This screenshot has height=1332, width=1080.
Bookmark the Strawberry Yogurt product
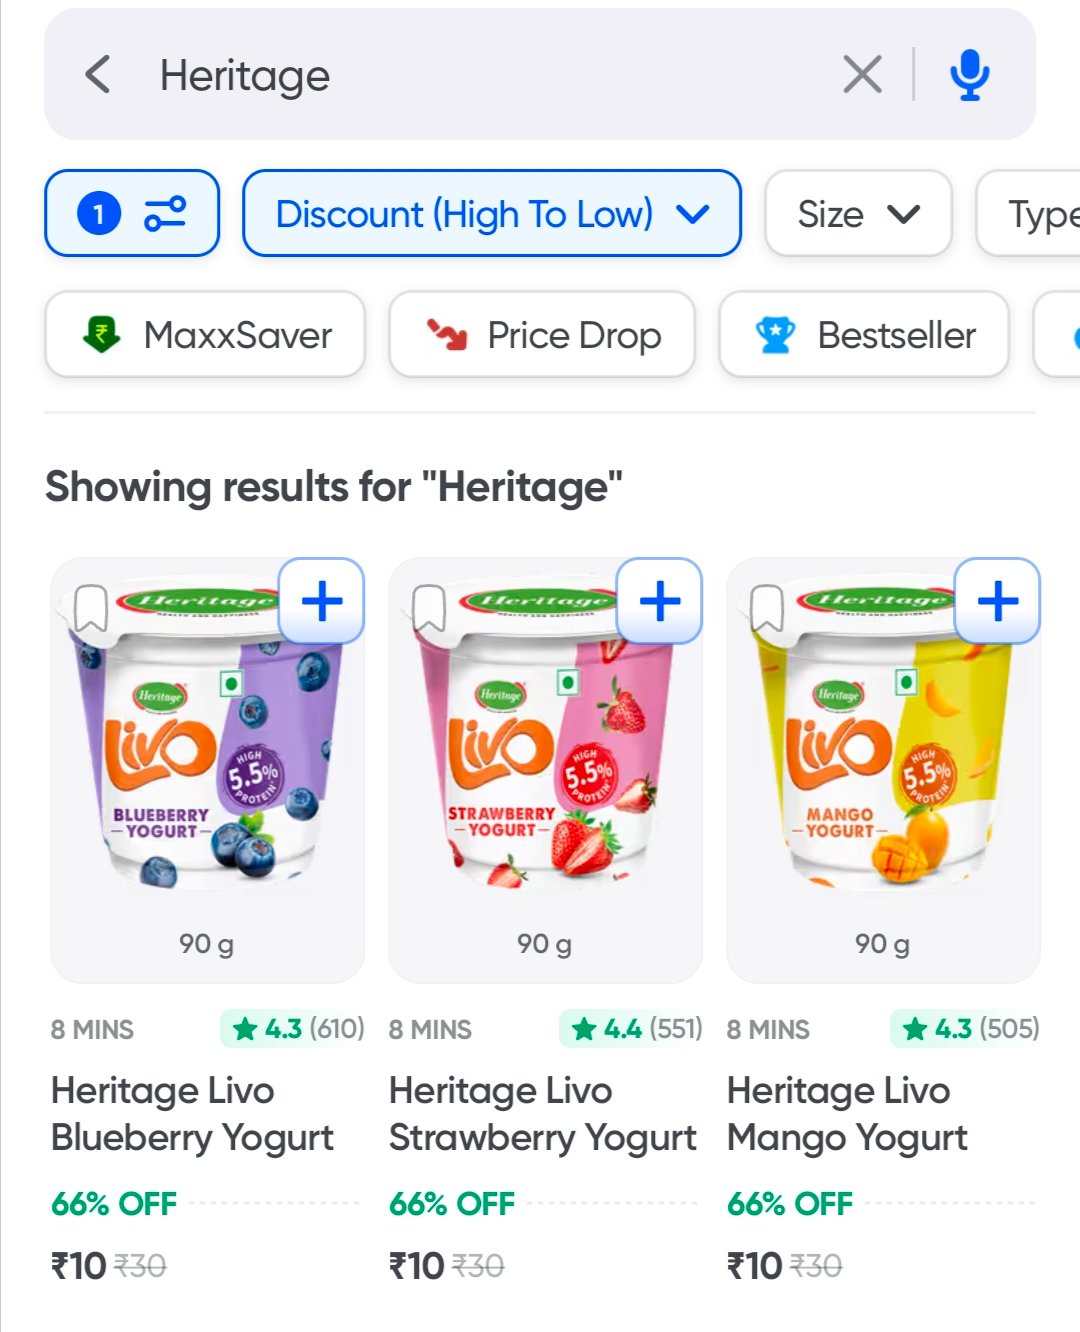click(x=429, y=608)
